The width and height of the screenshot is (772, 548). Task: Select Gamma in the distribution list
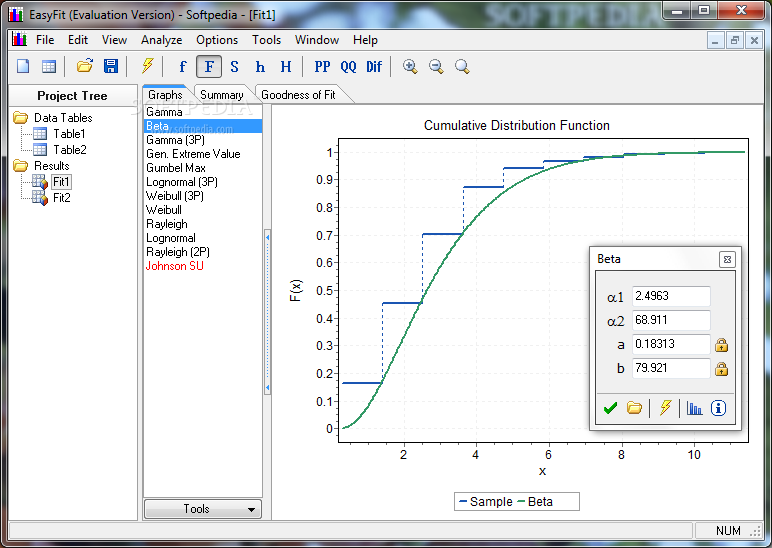point(203,112)
